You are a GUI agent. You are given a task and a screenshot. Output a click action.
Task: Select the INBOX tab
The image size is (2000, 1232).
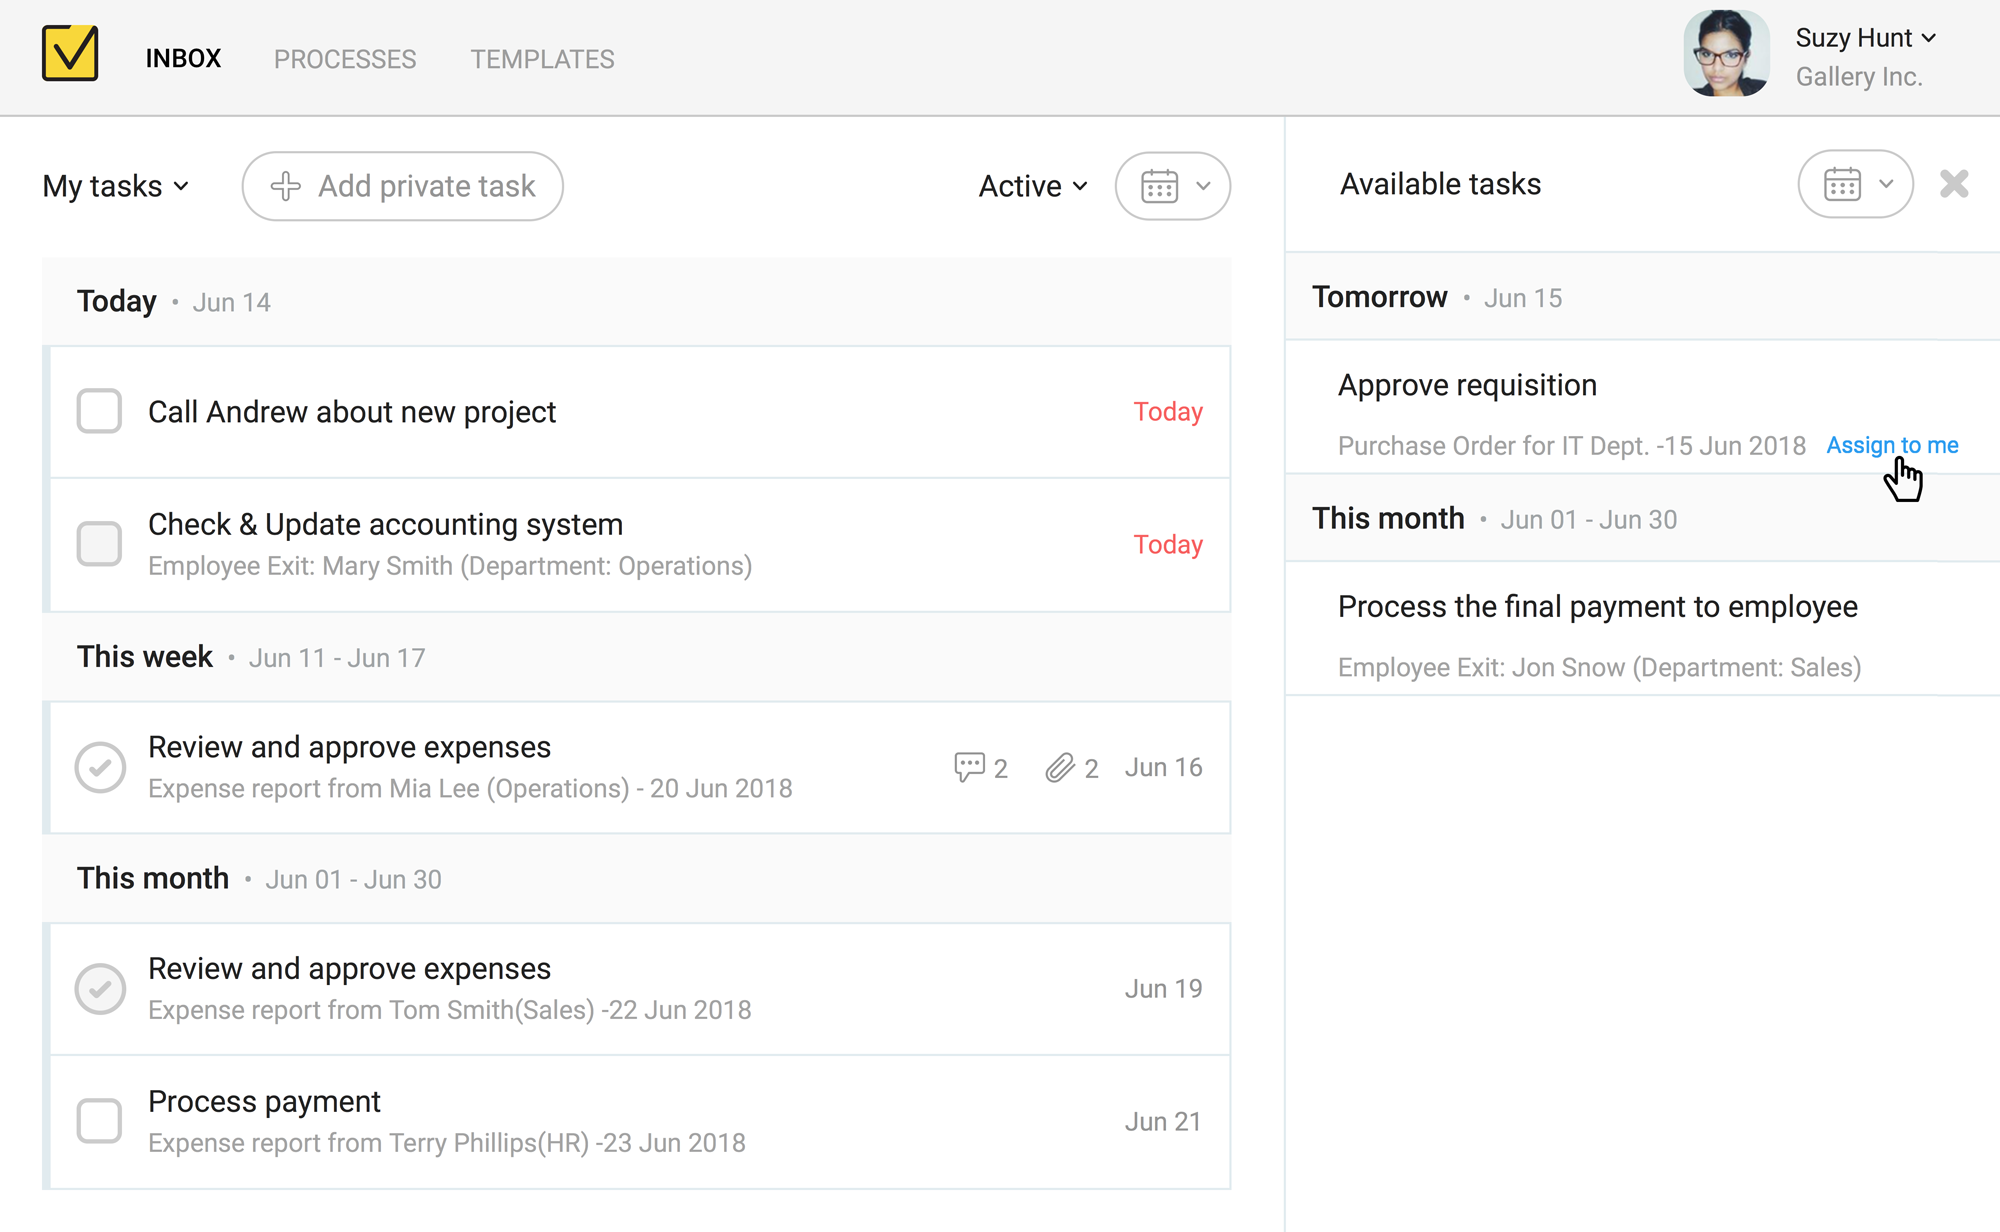[x=181, y=59]
